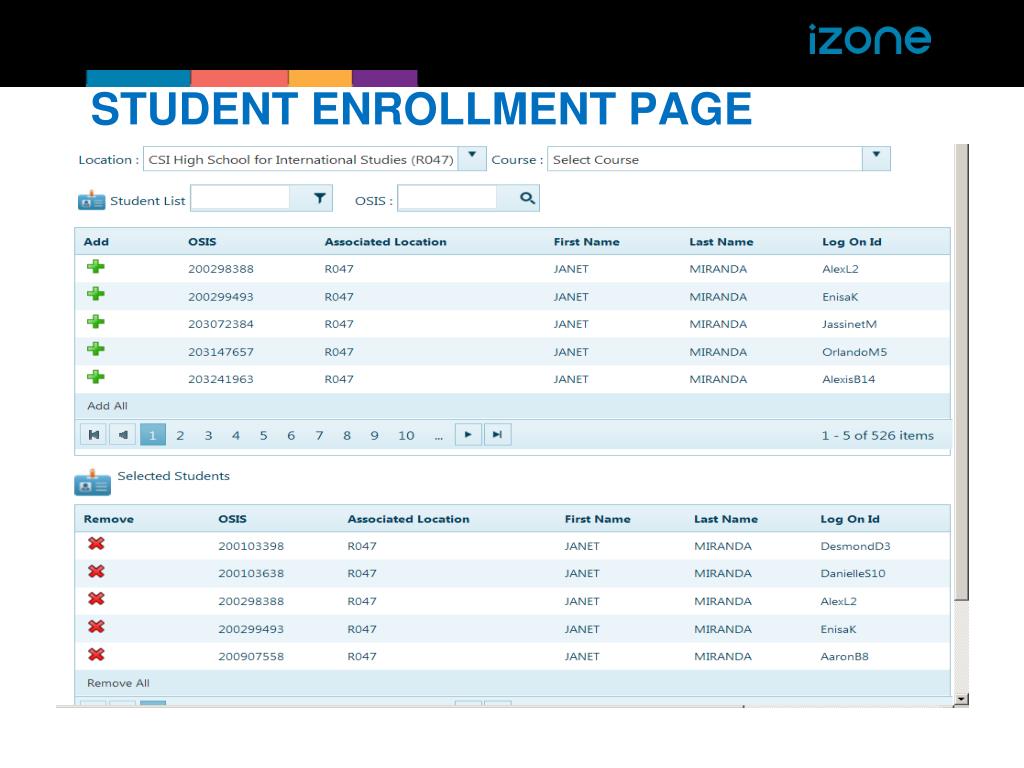Image resolution: width=1024 pixels, height=768 pixels.
Task: Click the Student List ID card icon
Action: pyautogui.click(x=91, y=200)
